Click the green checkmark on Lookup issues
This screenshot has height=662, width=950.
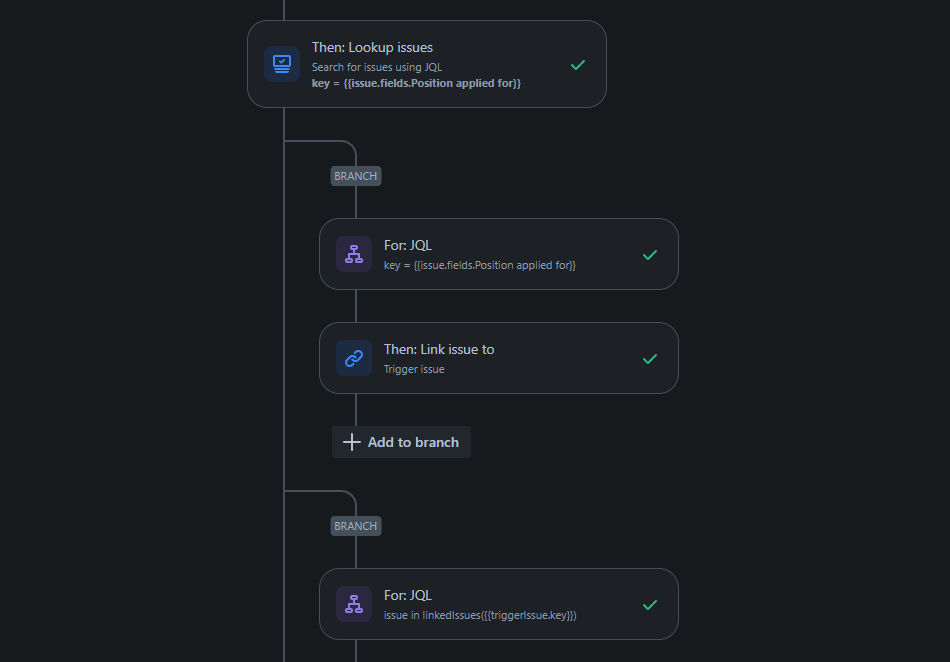[578, 65]
